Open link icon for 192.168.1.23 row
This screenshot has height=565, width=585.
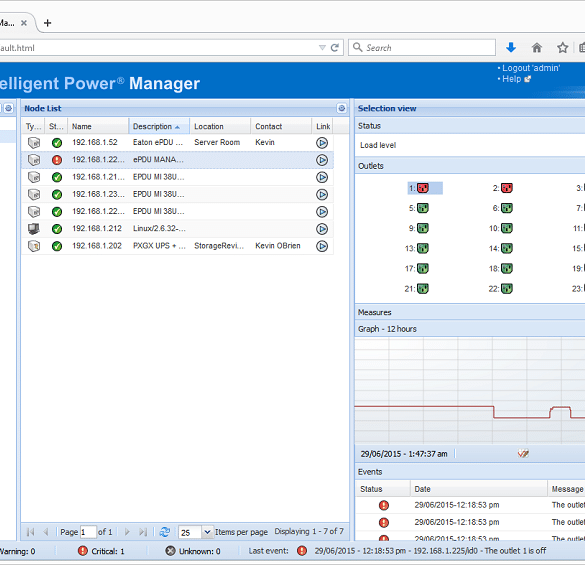(x=322, y=194)
